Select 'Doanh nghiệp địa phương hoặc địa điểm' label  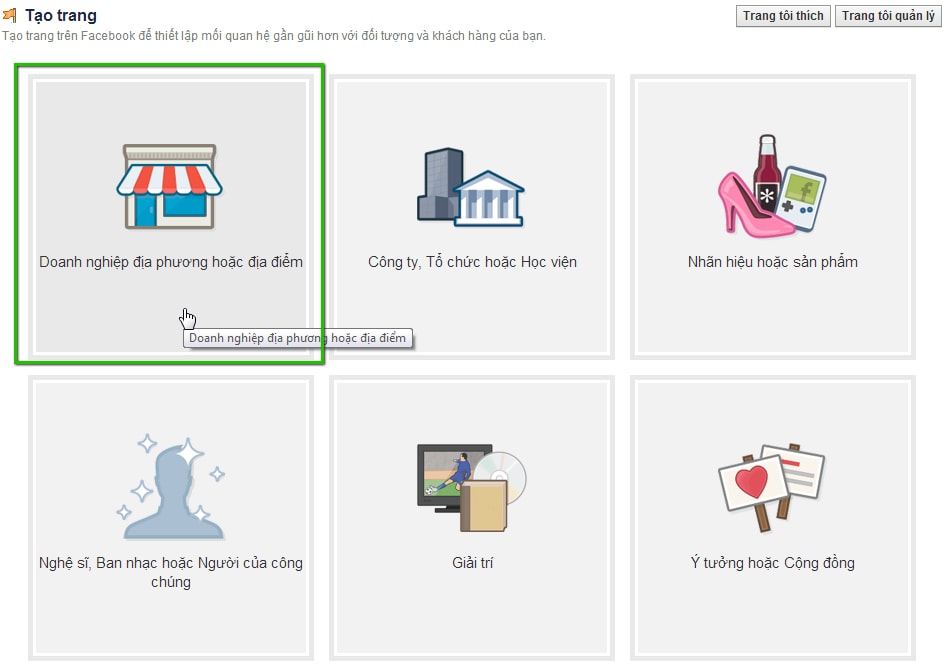[x=170, y=262]
